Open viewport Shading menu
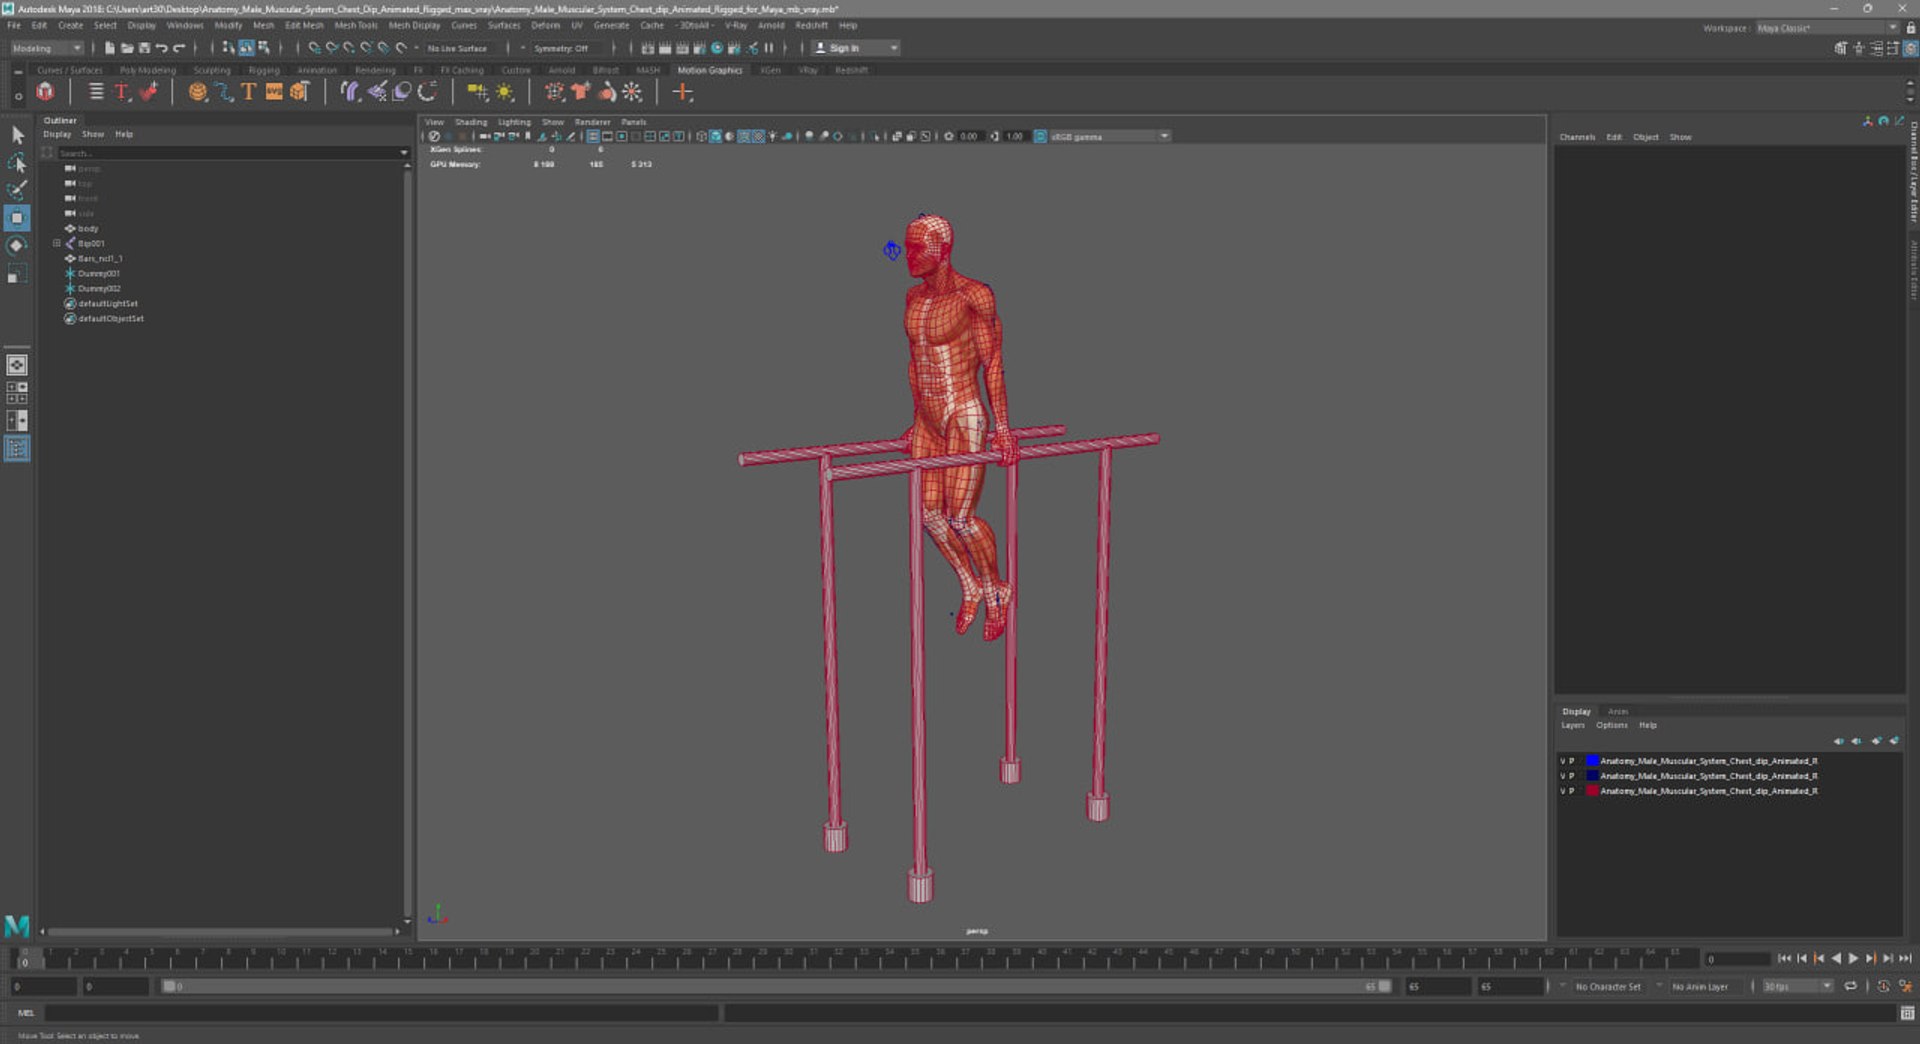1920x1044 pixels. pyautogui.click(x=471, y=122)
